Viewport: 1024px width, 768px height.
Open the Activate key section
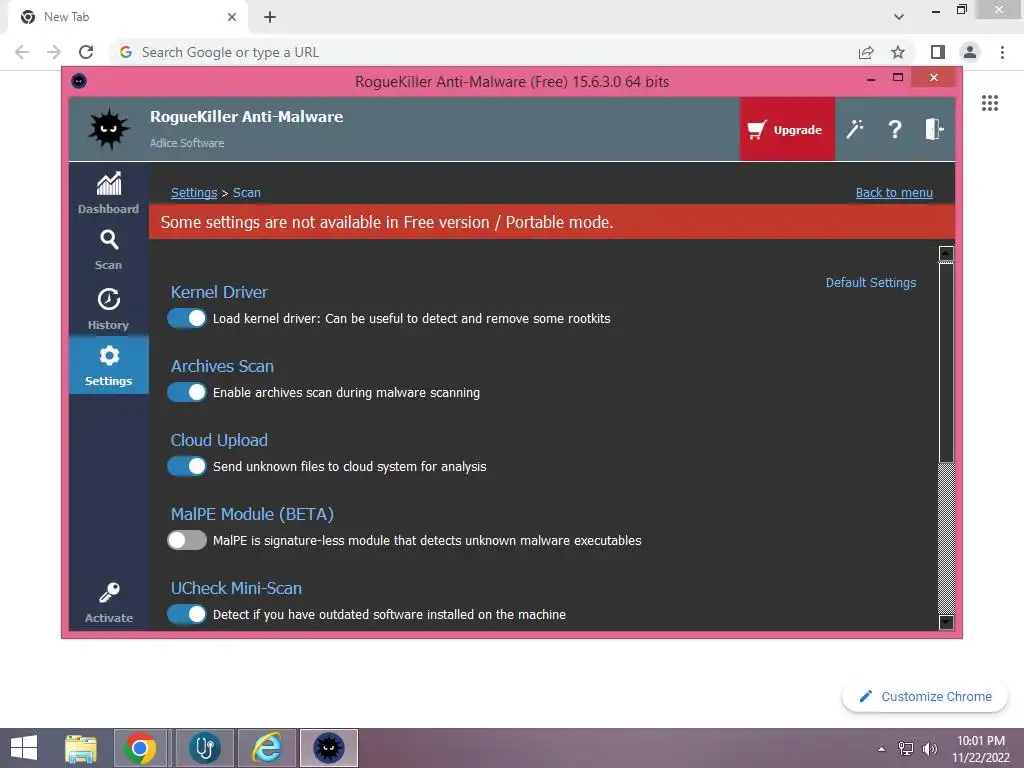[x=108, y=603]
